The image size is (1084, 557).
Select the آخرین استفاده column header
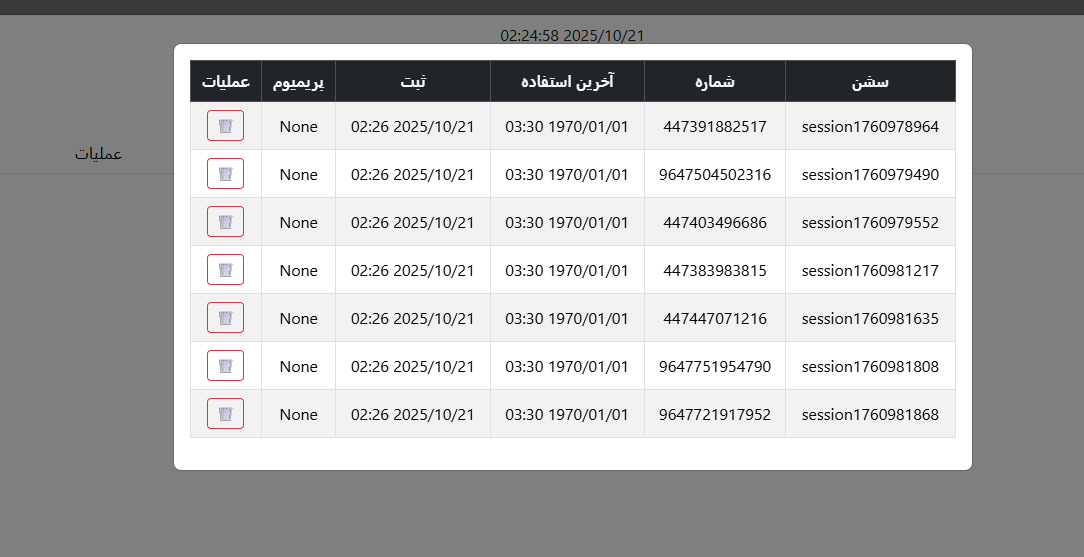(x=567, y=81)
